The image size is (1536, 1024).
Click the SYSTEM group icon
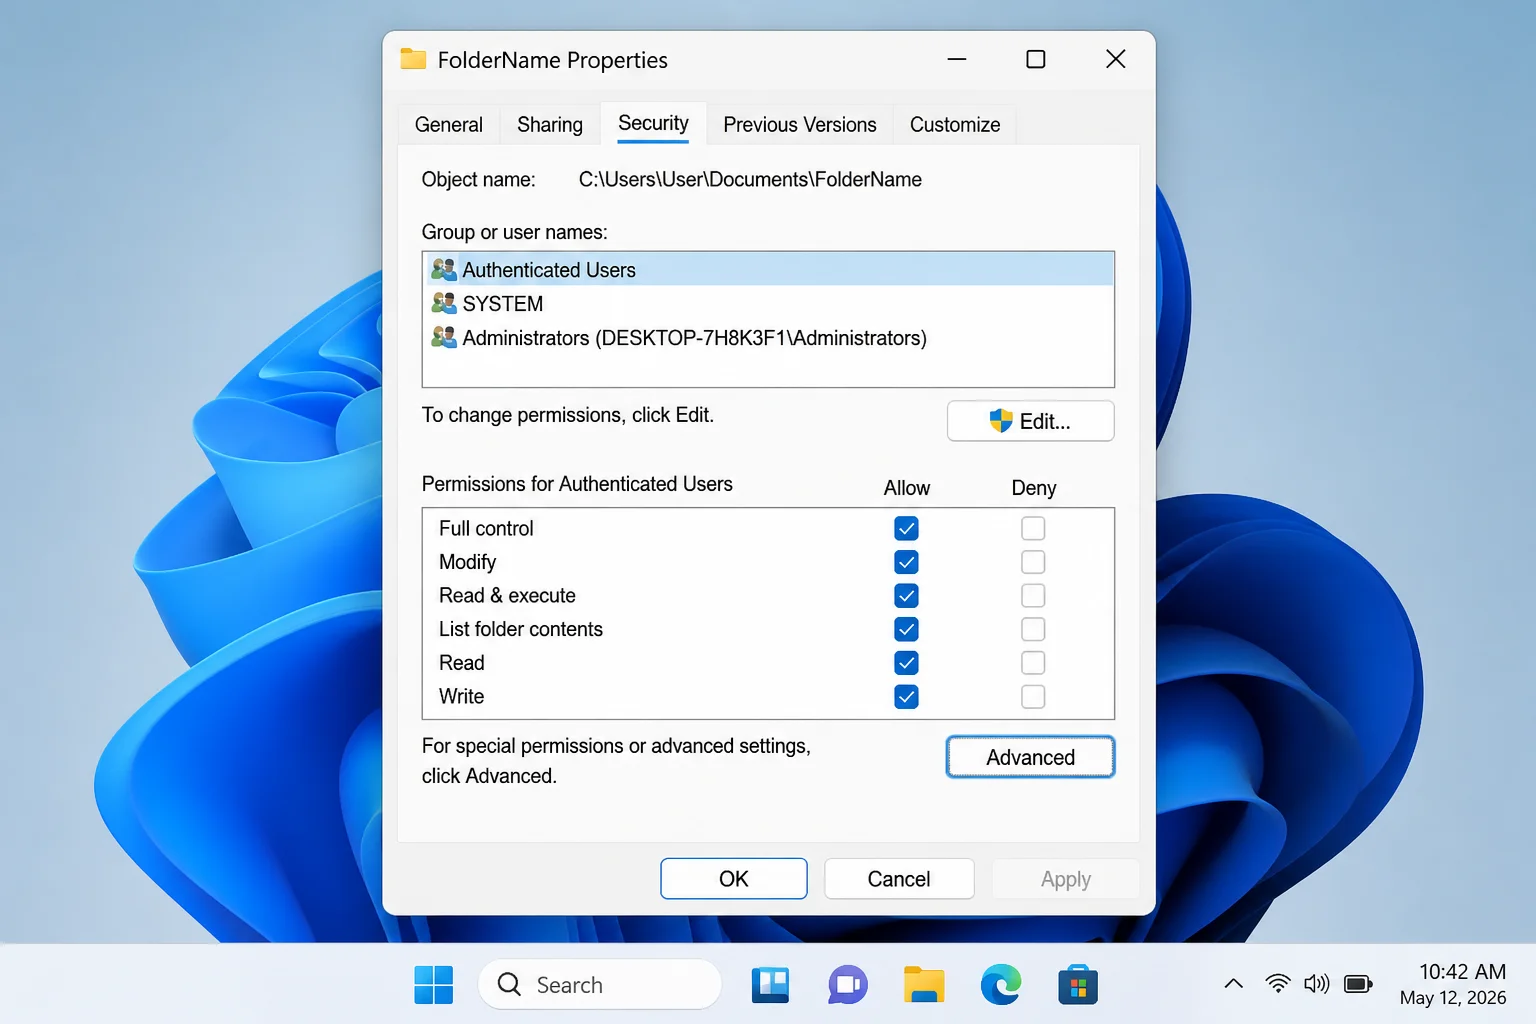tap(444, 303)
